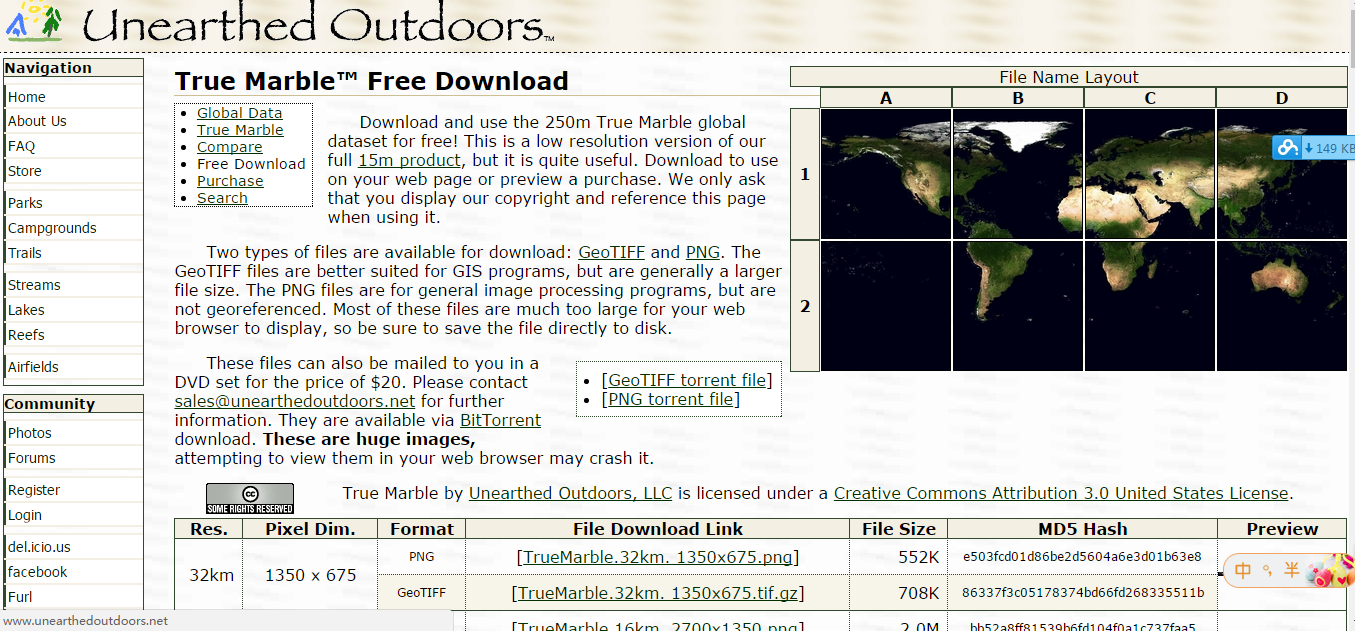Image resolution: width=1355 pixels, height=631 pixels.
Task: Click the sales@unearthedoutdoors.net email link
Action: pyautogui.click(x=295, y=401)
